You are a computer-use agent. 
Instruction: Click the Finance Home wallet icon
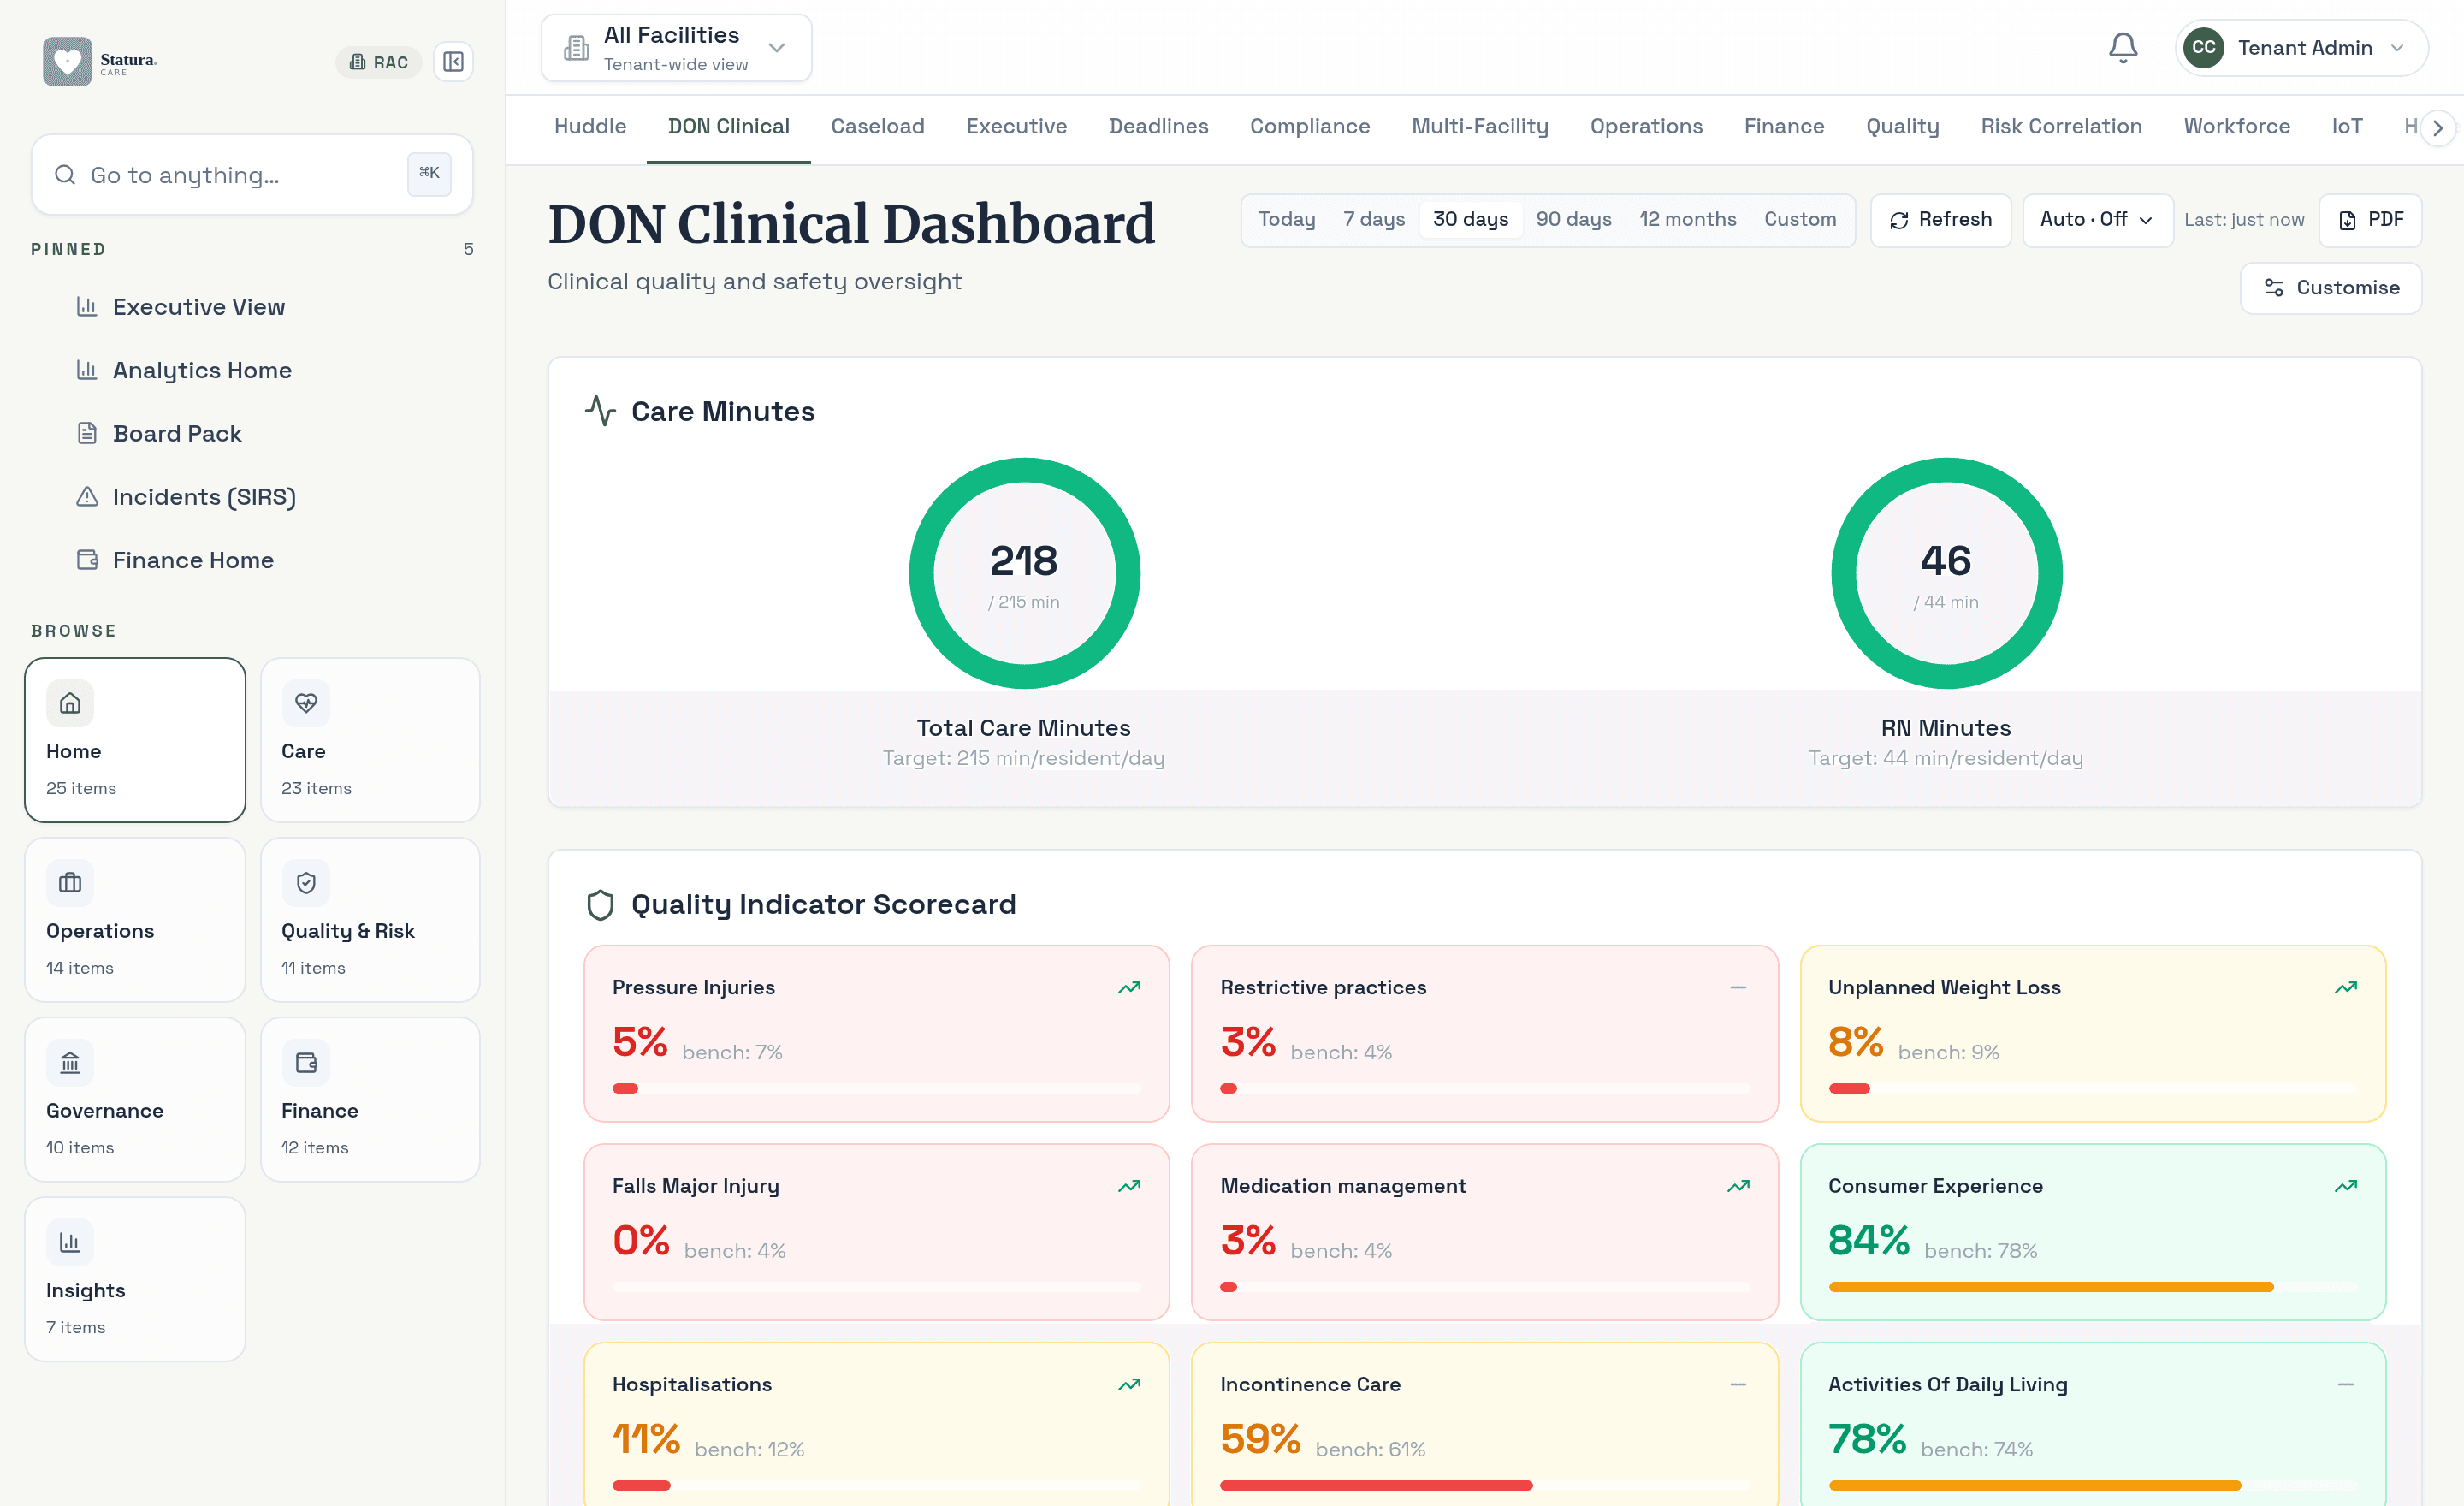(x=87, y=559)
